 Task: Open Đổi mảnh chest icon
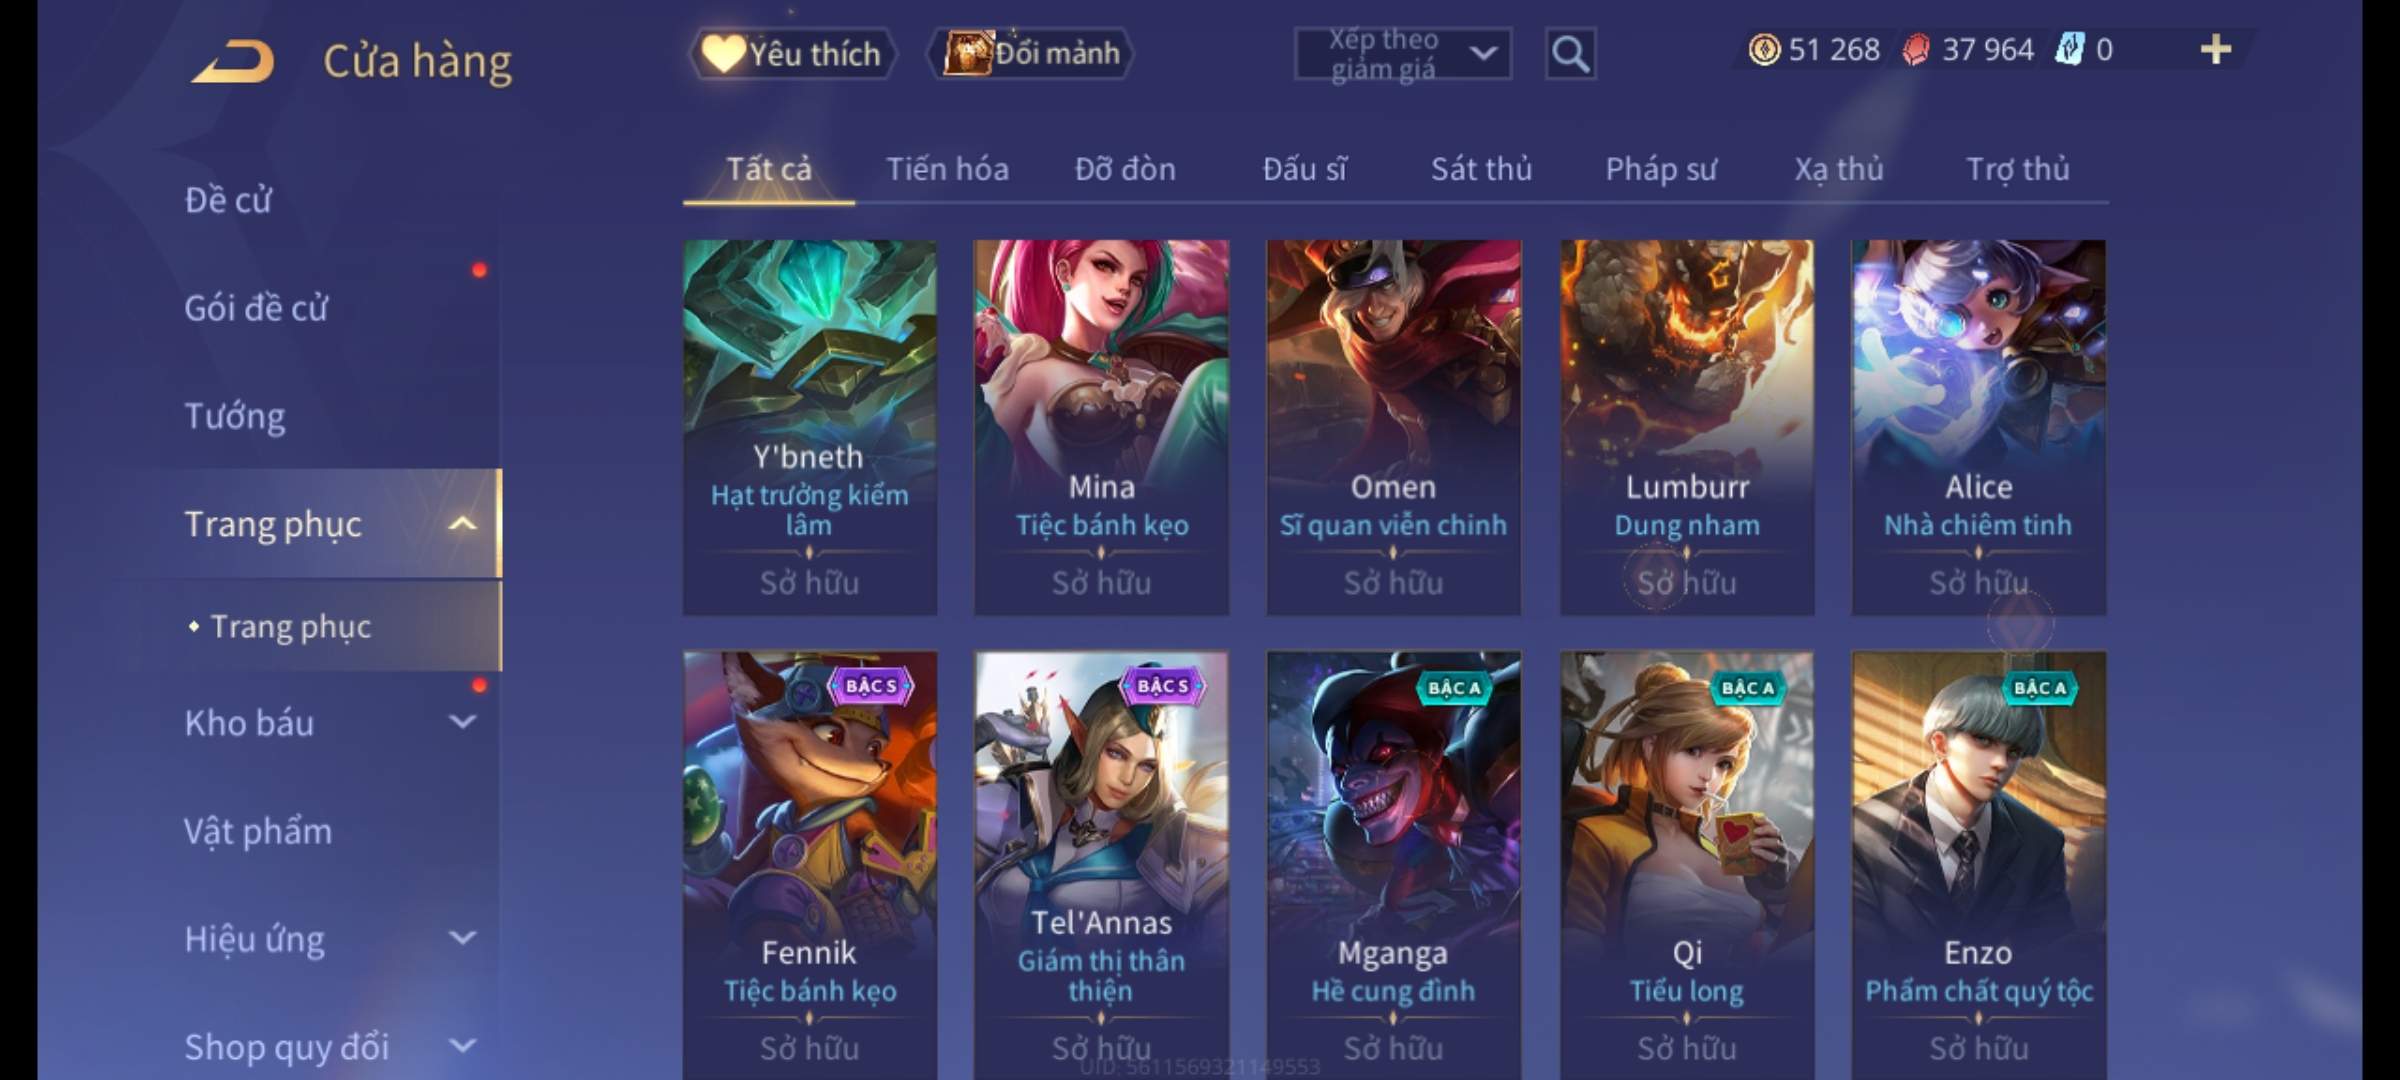[968, 53]
